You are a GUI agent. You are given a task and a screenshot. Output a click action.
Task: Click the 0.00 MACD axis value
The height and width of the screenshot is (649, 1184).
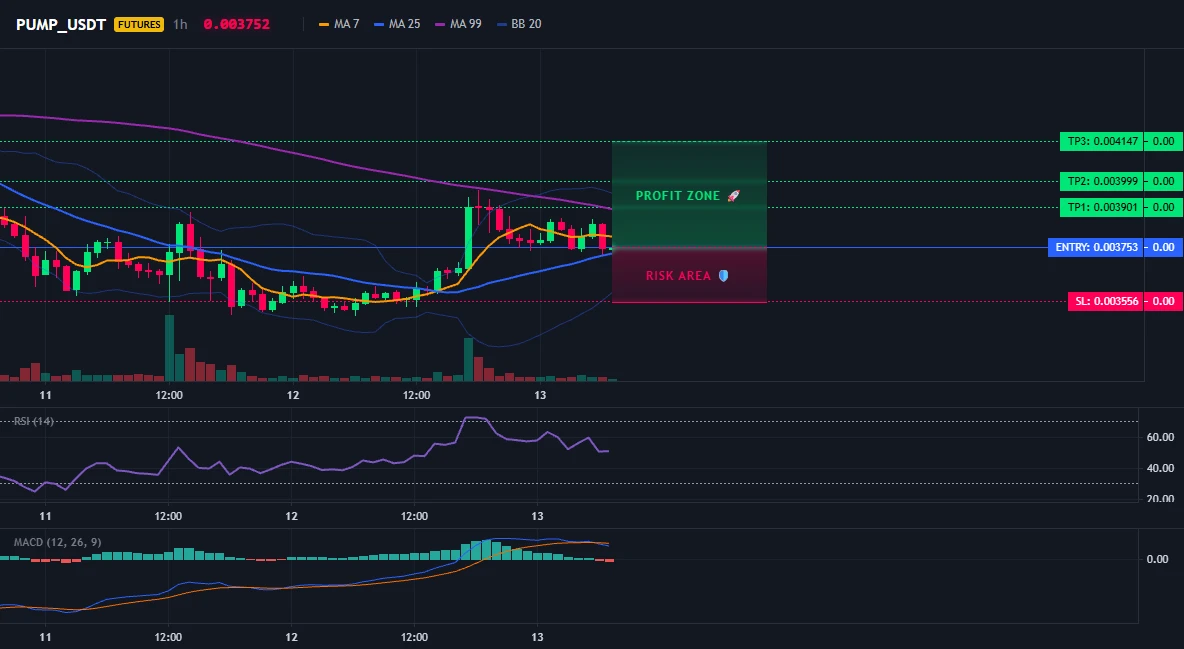(x=1158, y=559)
